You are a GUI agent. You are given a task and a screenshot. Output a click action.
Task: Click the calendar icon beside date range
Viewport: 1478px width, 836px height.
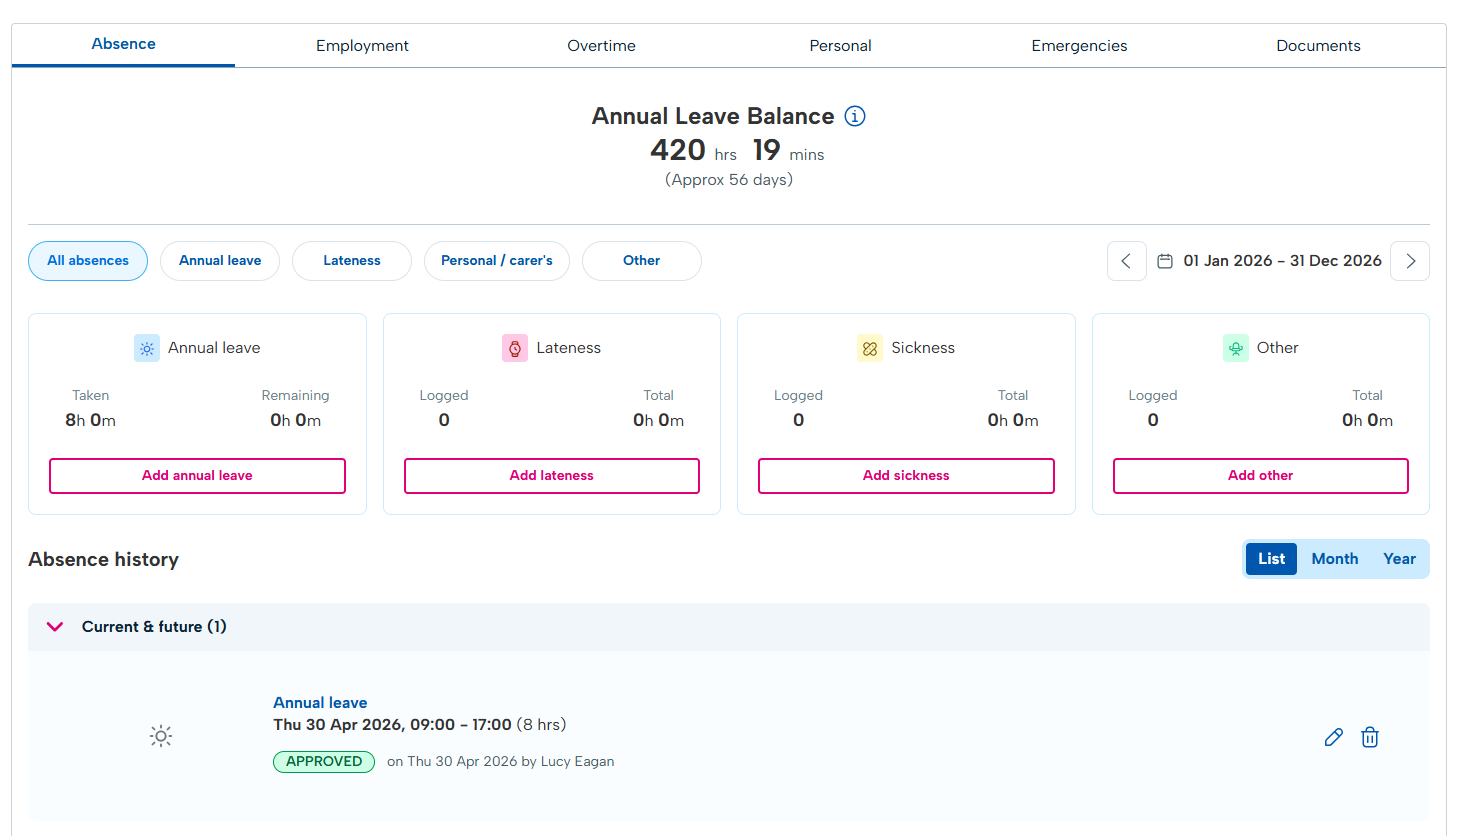click(1165, 261)
